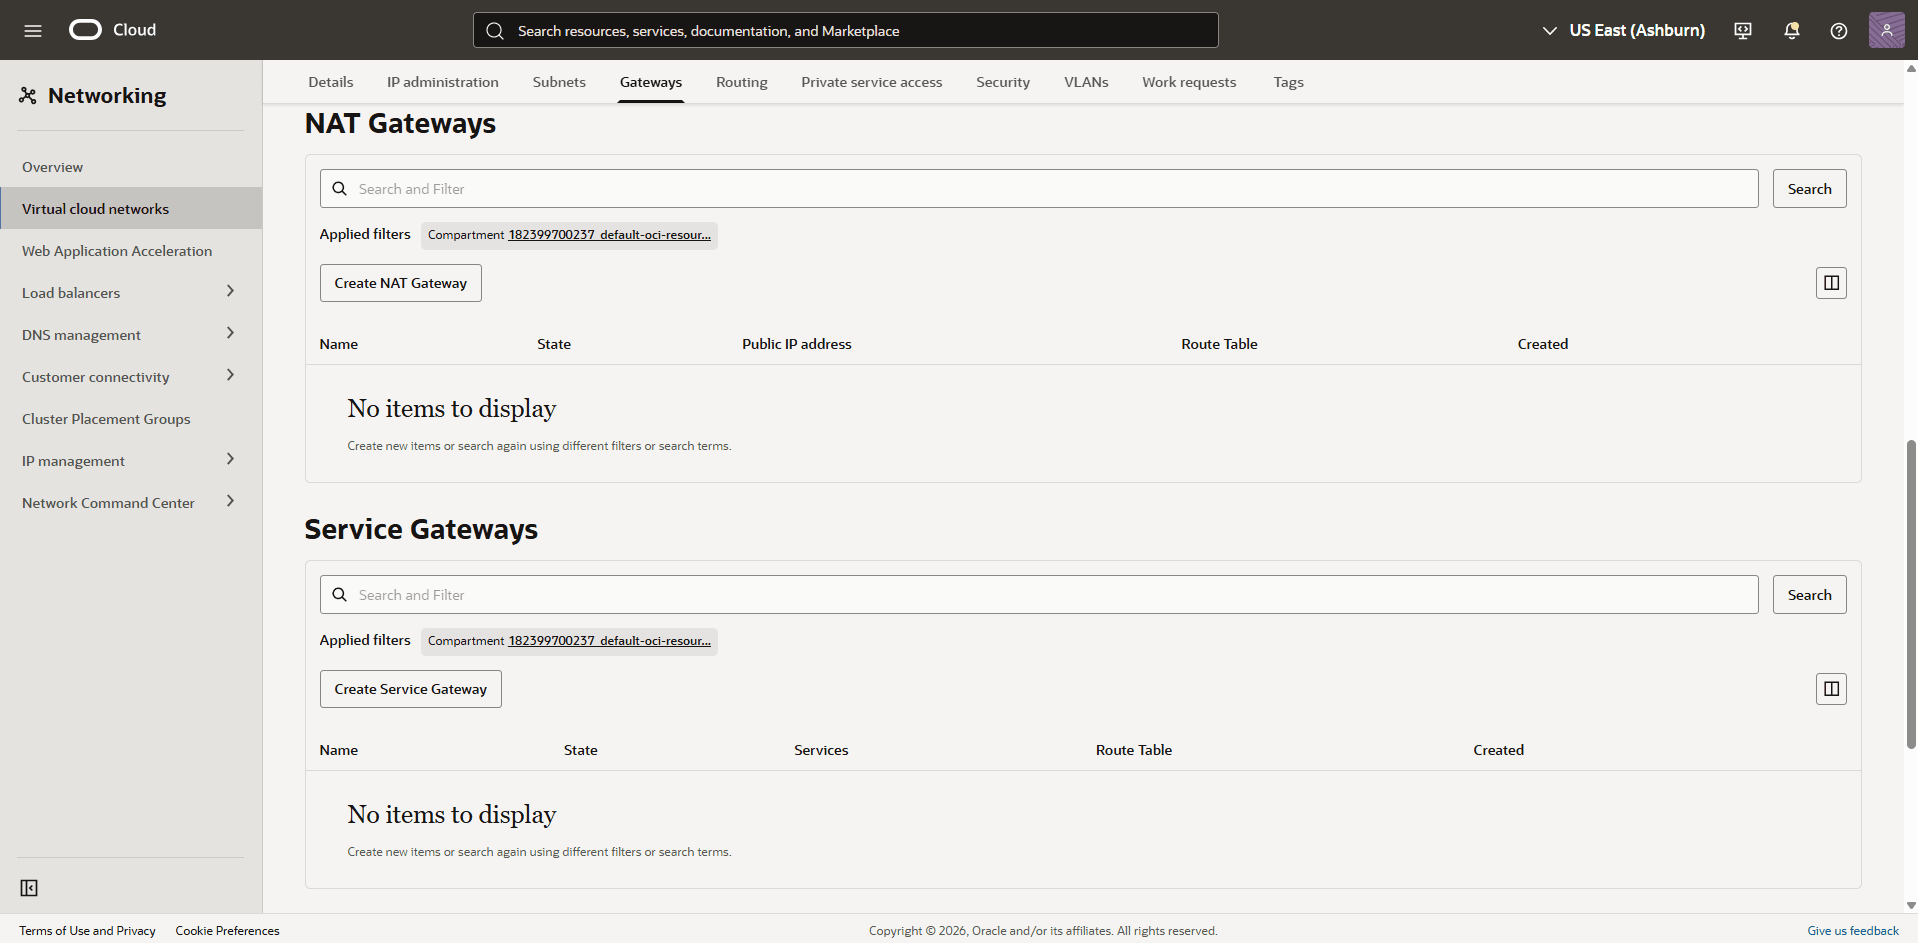Click Service Gateways Created column header
Image resolution: width=1918 pixels, height=943 pixels.
point(1498,750)
